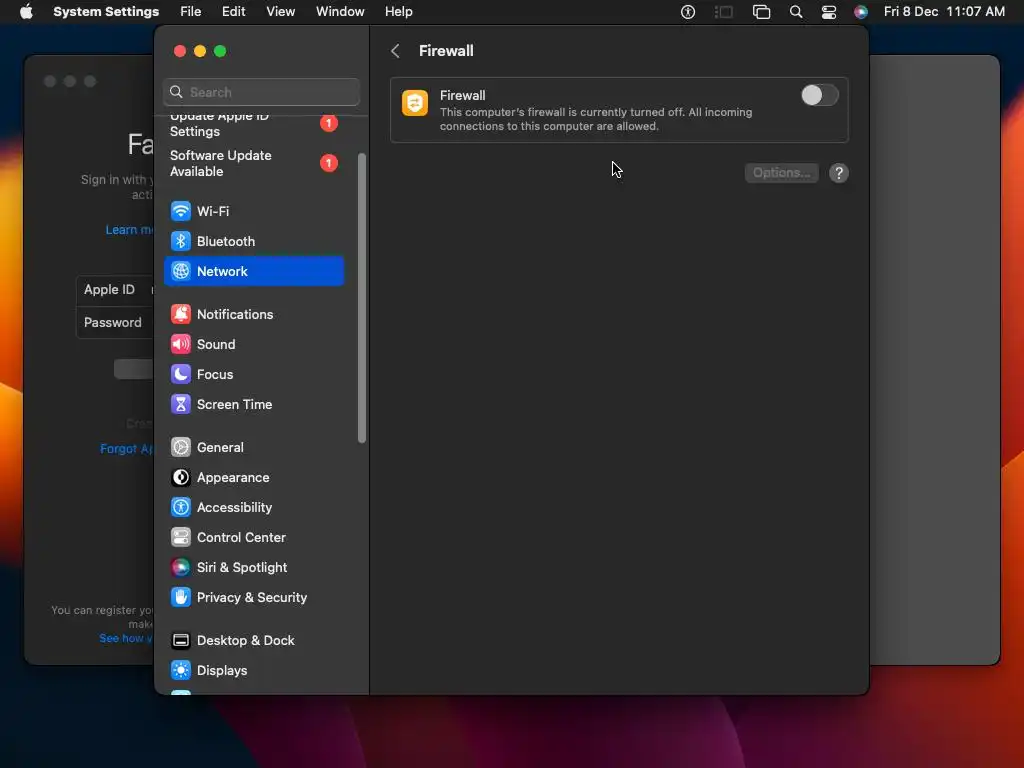Select the Screen Time label in the sidebar
This screenshot has width=1024, height=768.
(234, 404)
